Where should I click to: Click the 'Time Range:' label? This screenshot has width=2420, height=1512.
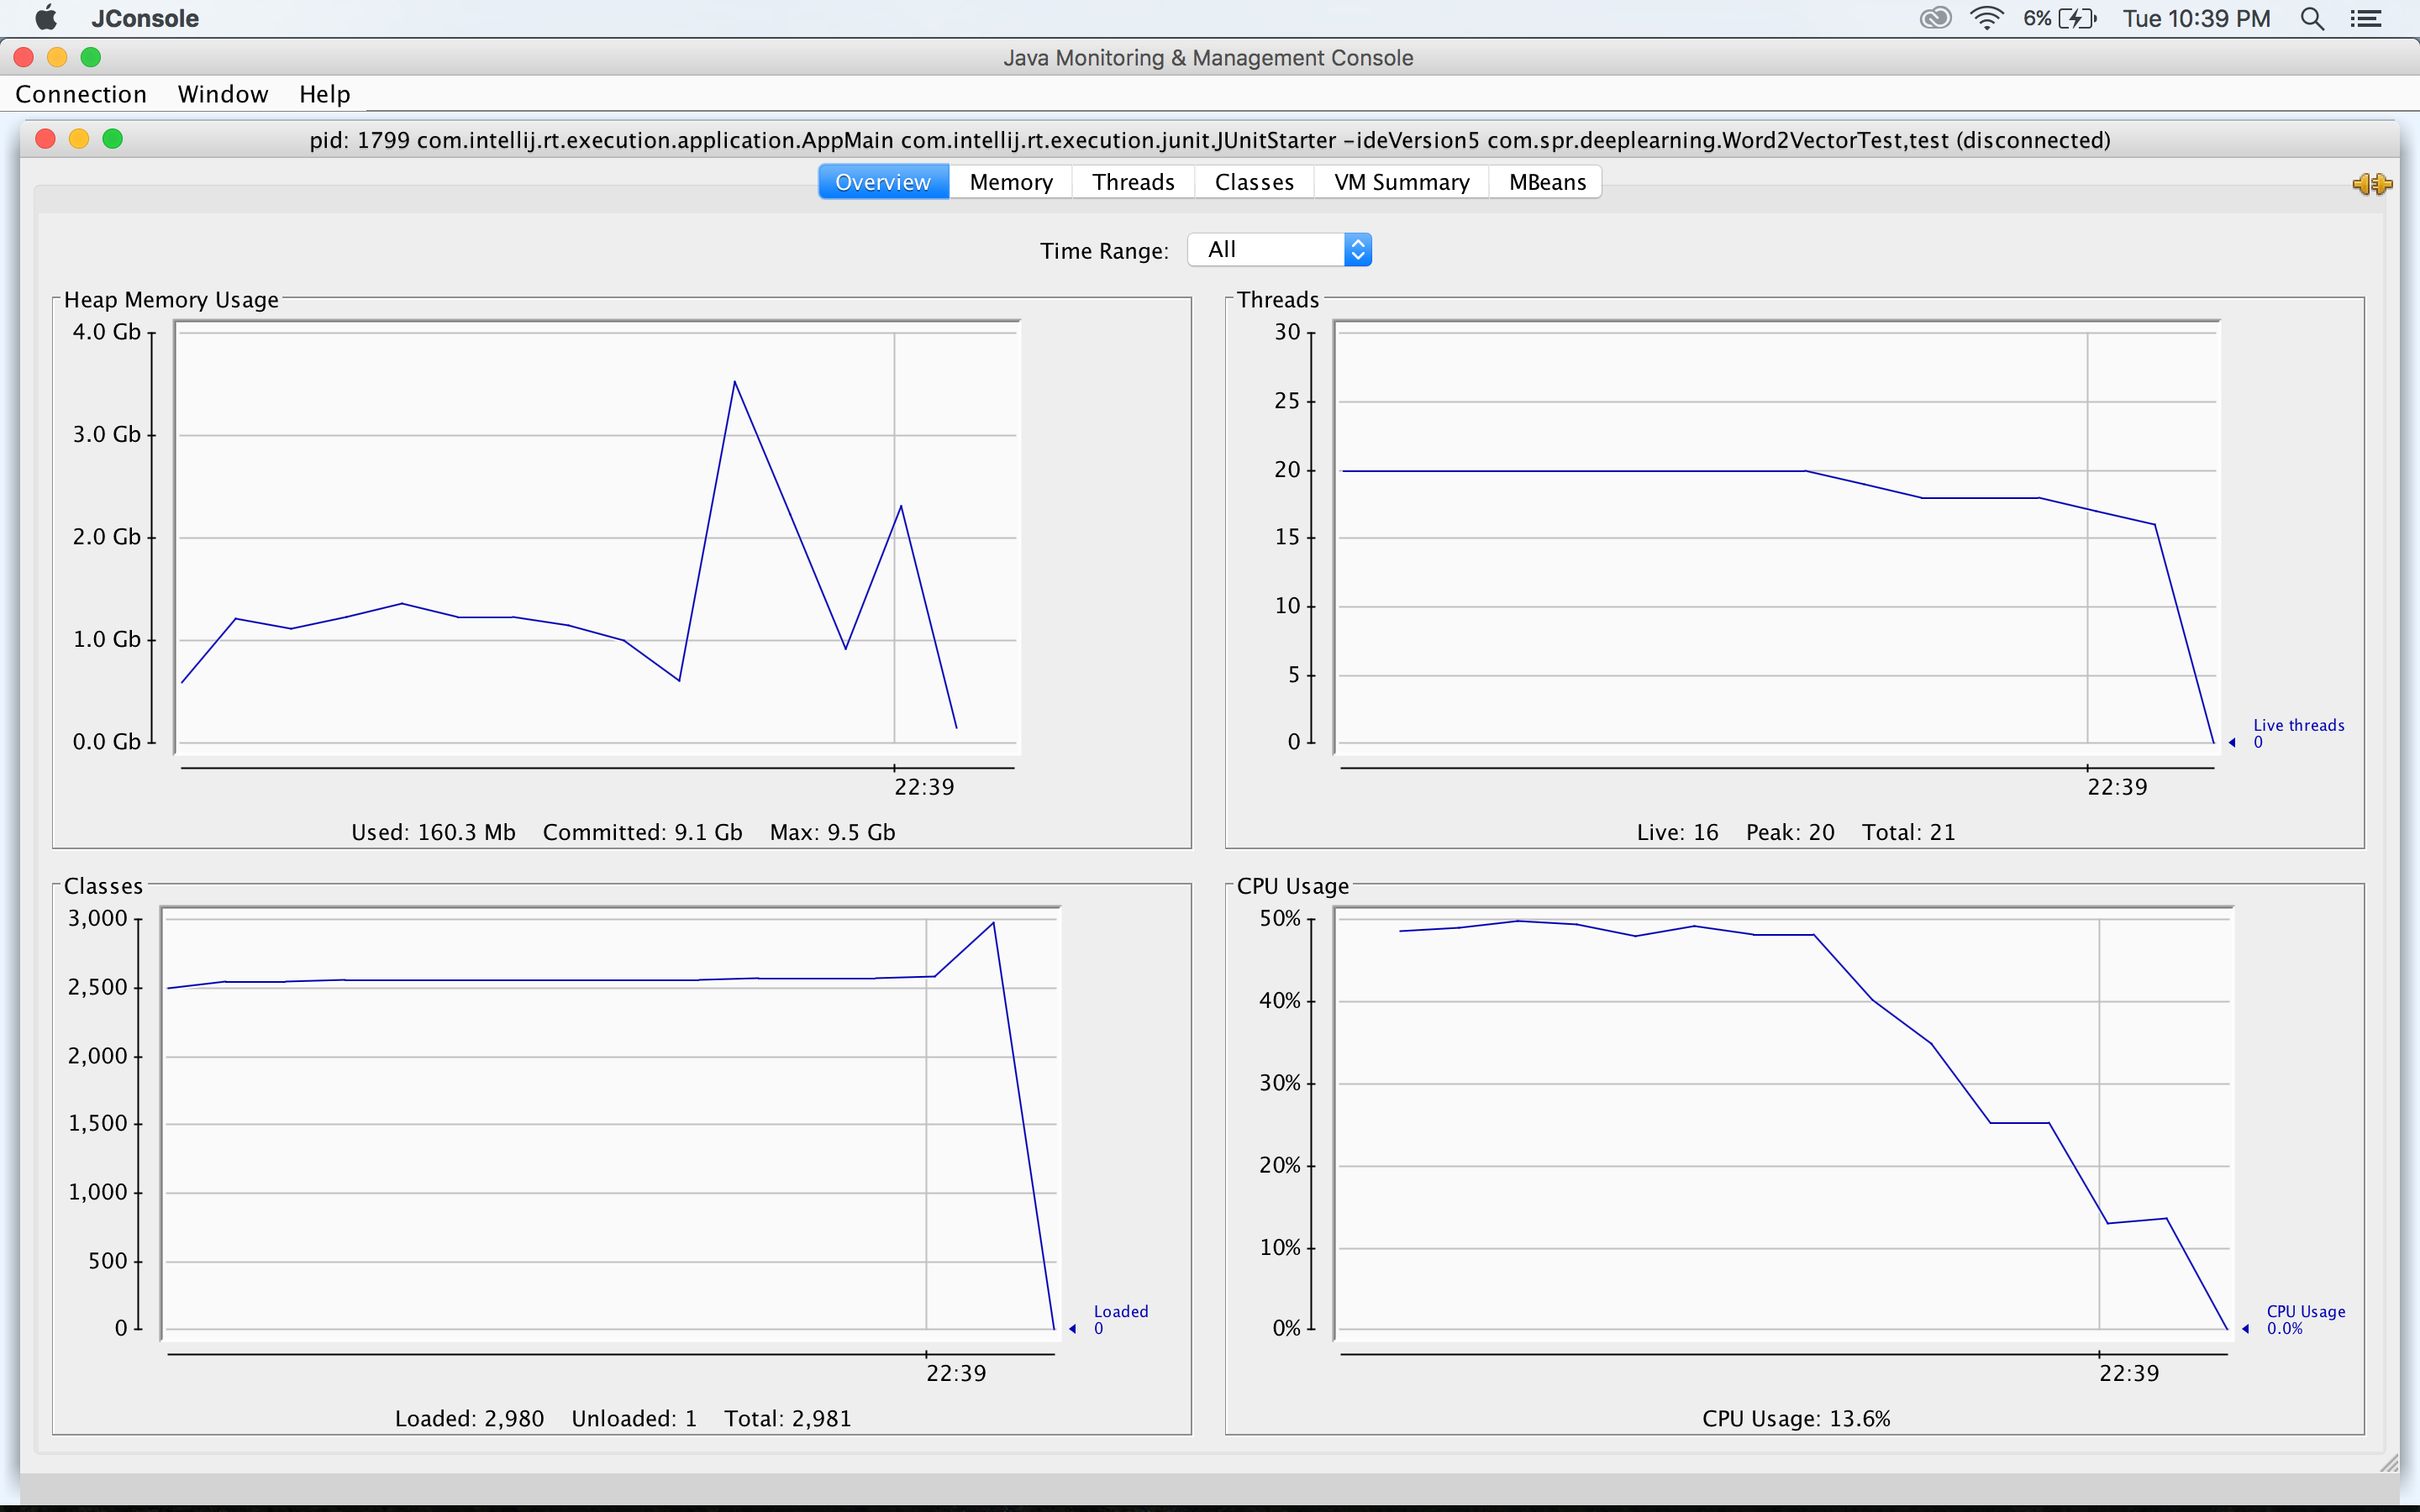tap(1104, 250)
